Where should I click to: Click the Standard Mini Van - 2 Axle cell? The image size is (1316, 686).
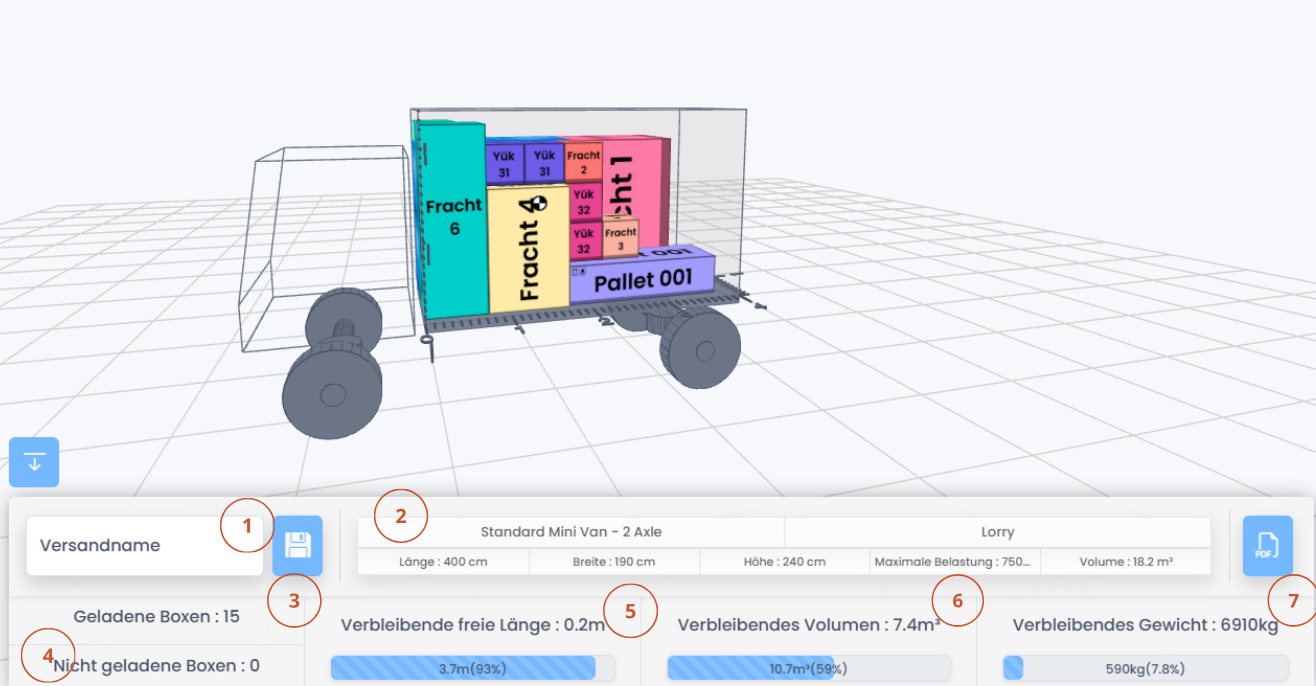(x=571, y=532)
